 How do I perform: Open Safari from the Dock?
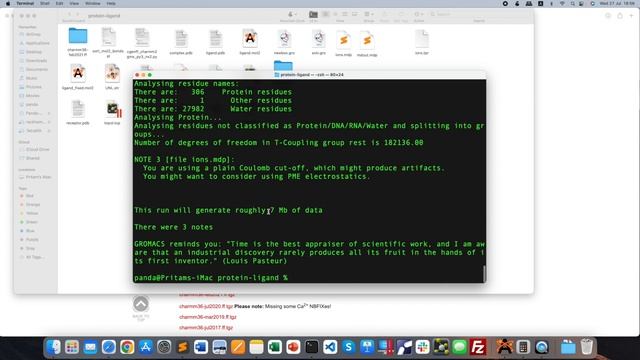click(109, 347)
